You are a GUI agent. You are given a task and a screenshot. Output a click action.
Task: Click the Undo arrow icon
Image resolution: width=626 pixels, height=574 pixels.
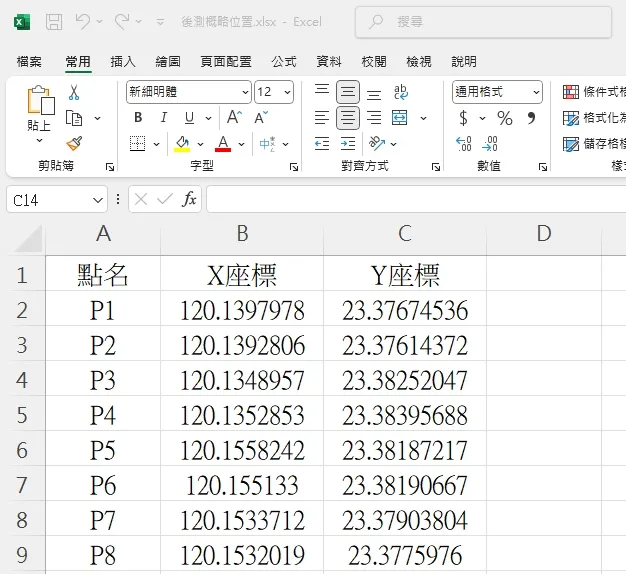(83, 21)
